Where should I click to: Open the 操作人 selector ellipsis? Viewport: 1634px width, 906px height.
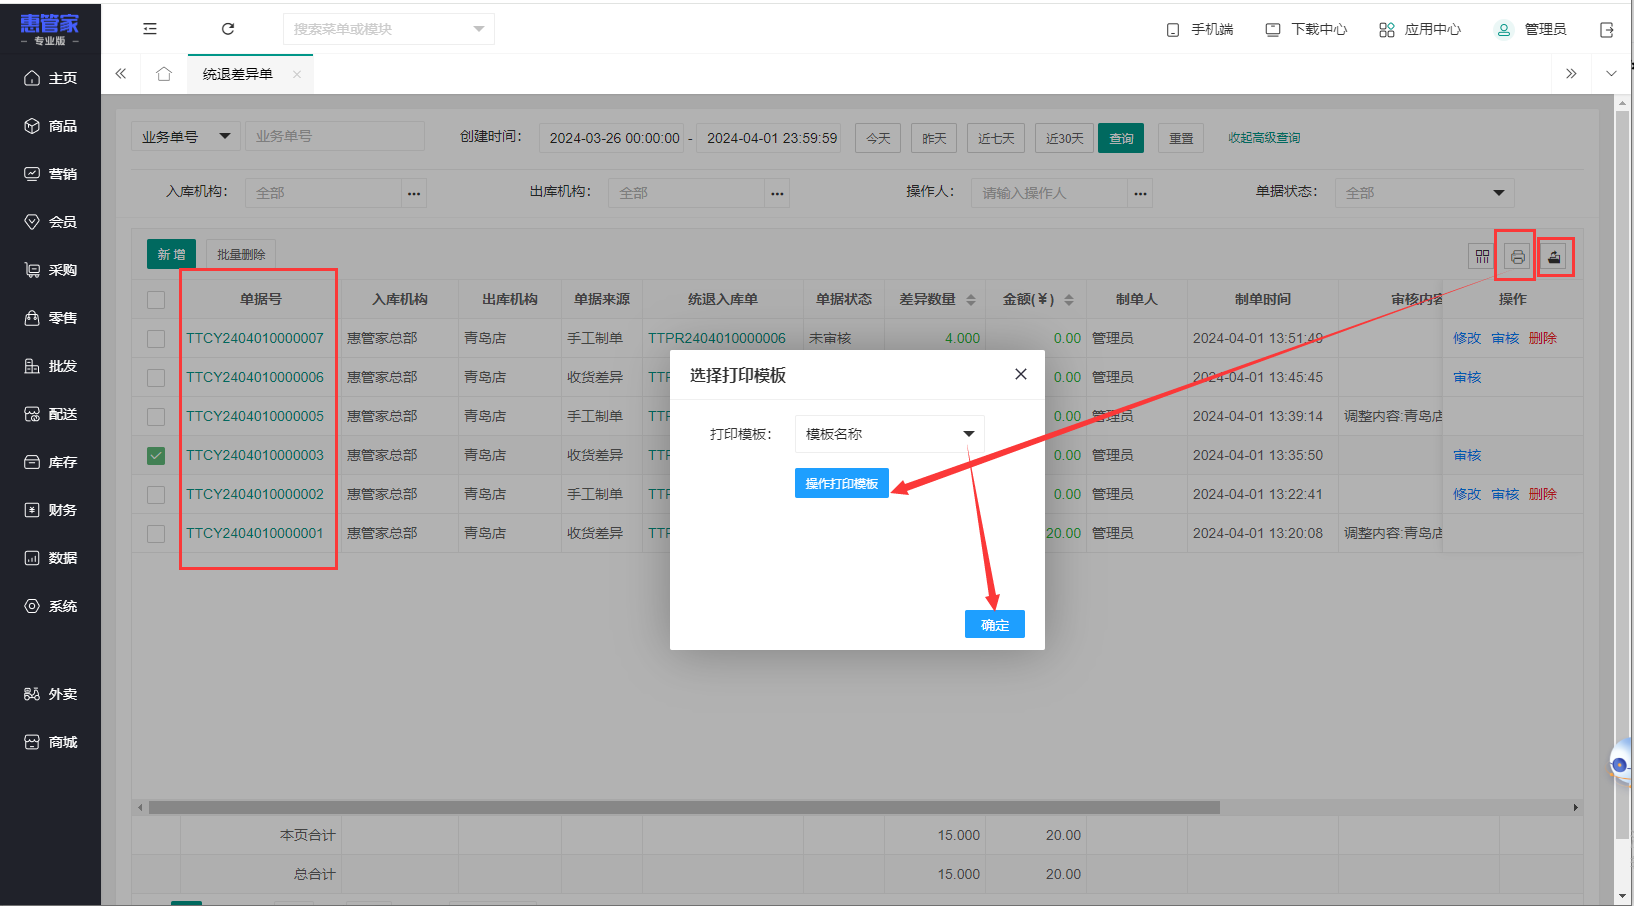click(x=1140, y=193)
